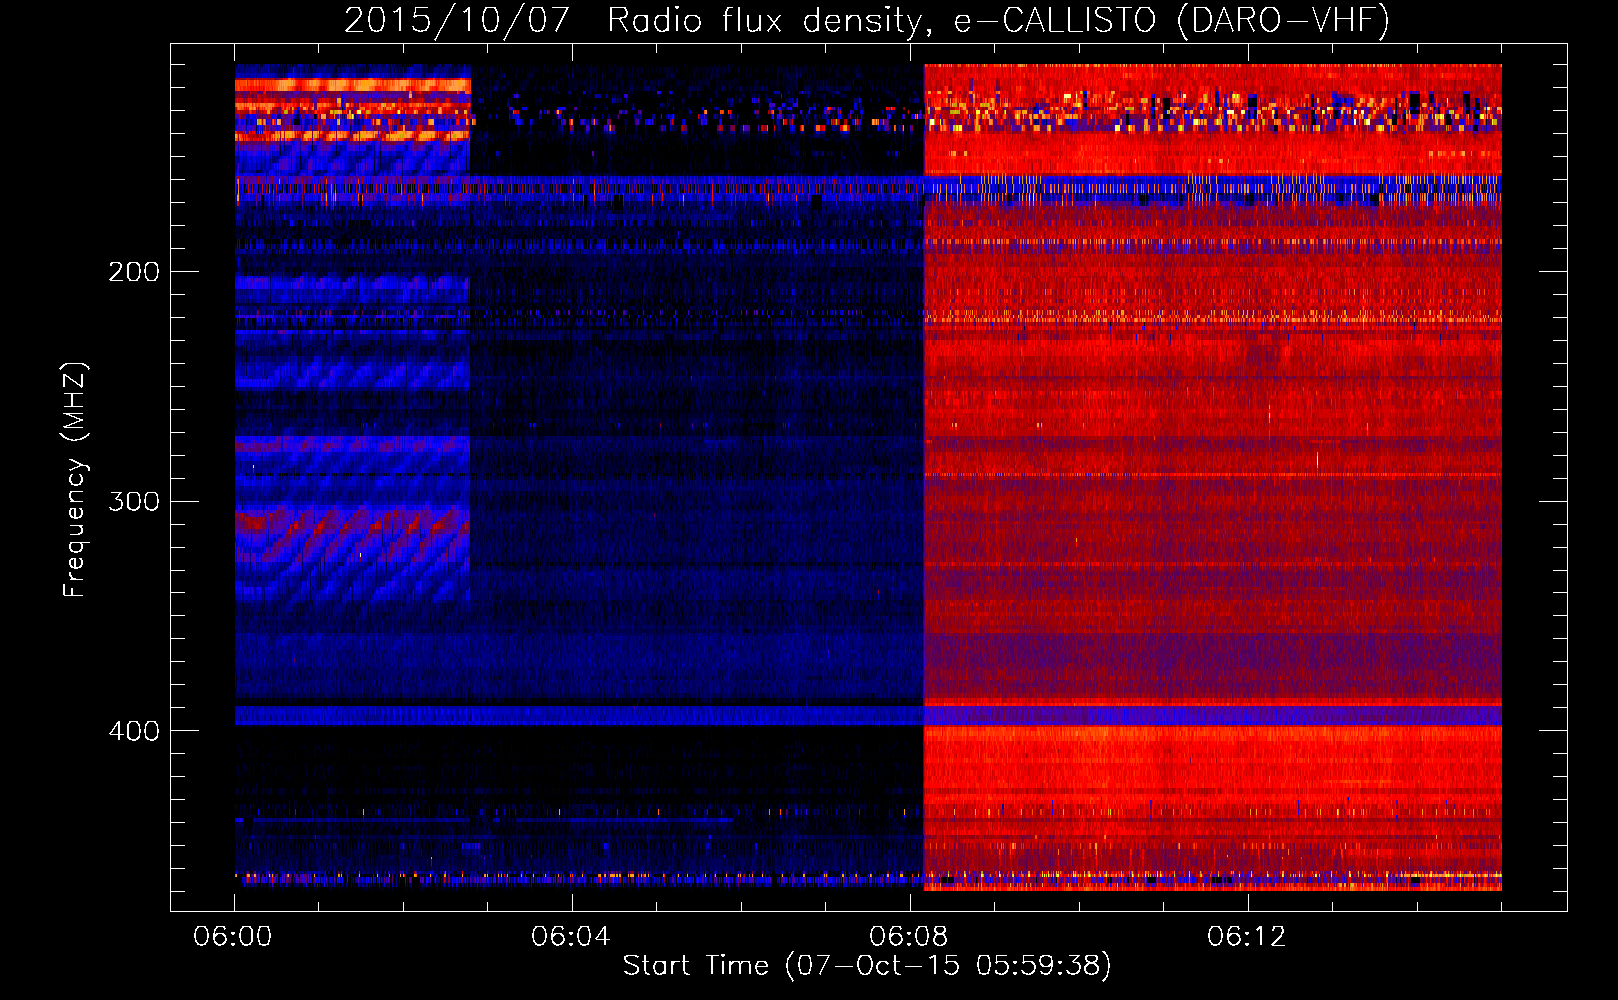
Task: Click the 06:04 time tick label
Action: tap(571, 937)
